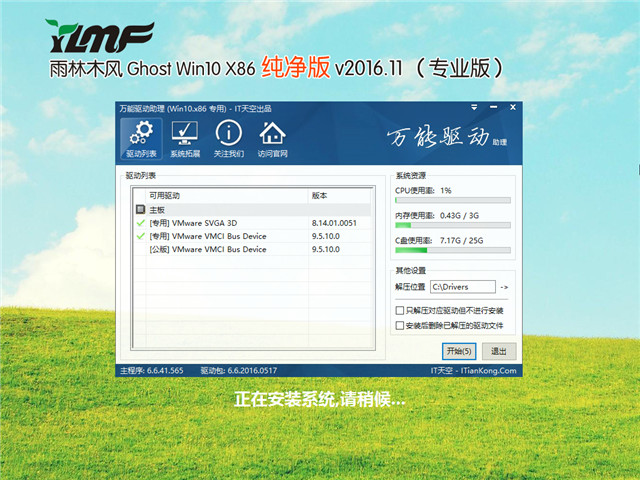
Task: Open the 访问官网 home icon
Action: coord(272,138)
